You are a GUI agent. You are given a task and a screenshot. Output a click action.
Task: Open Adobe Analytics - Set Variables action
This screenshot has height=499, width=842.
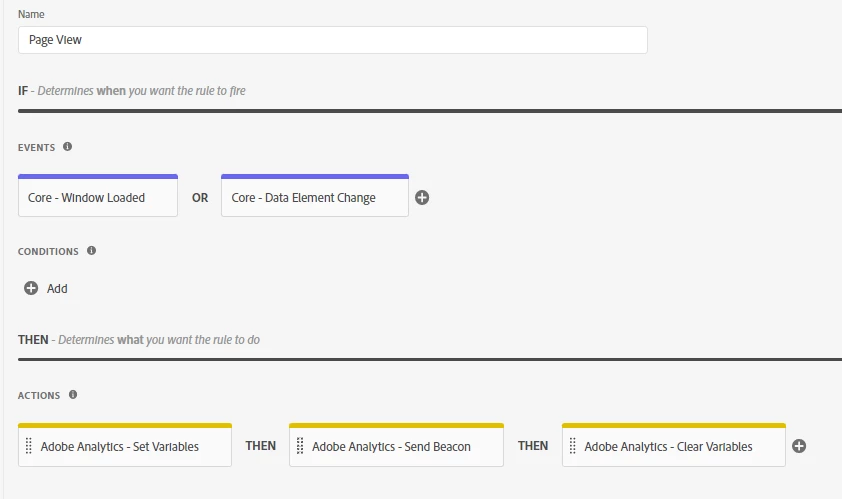(x=125, y=445)
